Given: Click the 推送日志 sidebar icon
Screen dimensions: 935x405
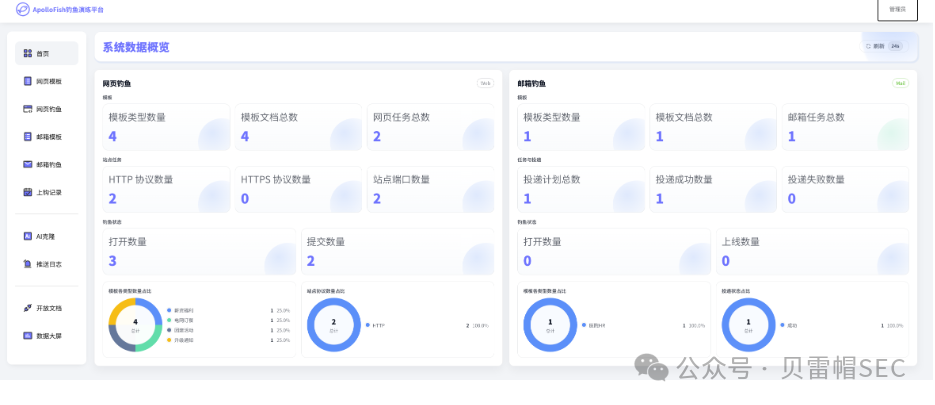Looking at the screenshot, I should click(x=27, y=264).
